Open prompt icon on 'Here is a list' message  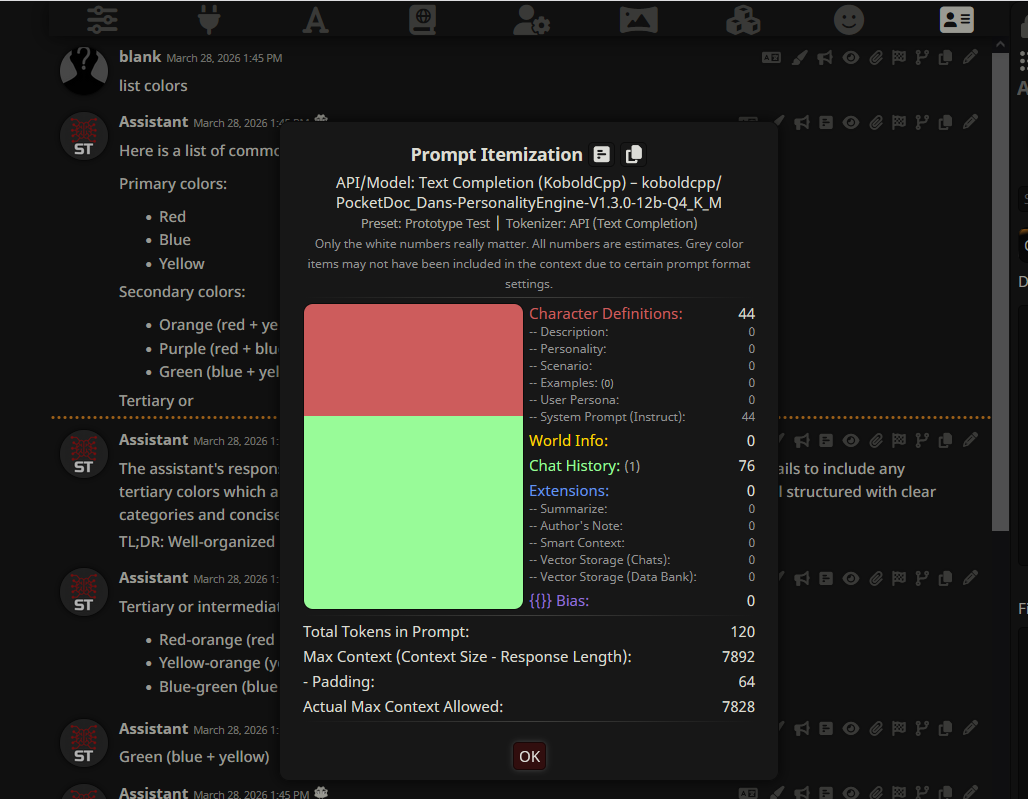[x=826, y=123]
